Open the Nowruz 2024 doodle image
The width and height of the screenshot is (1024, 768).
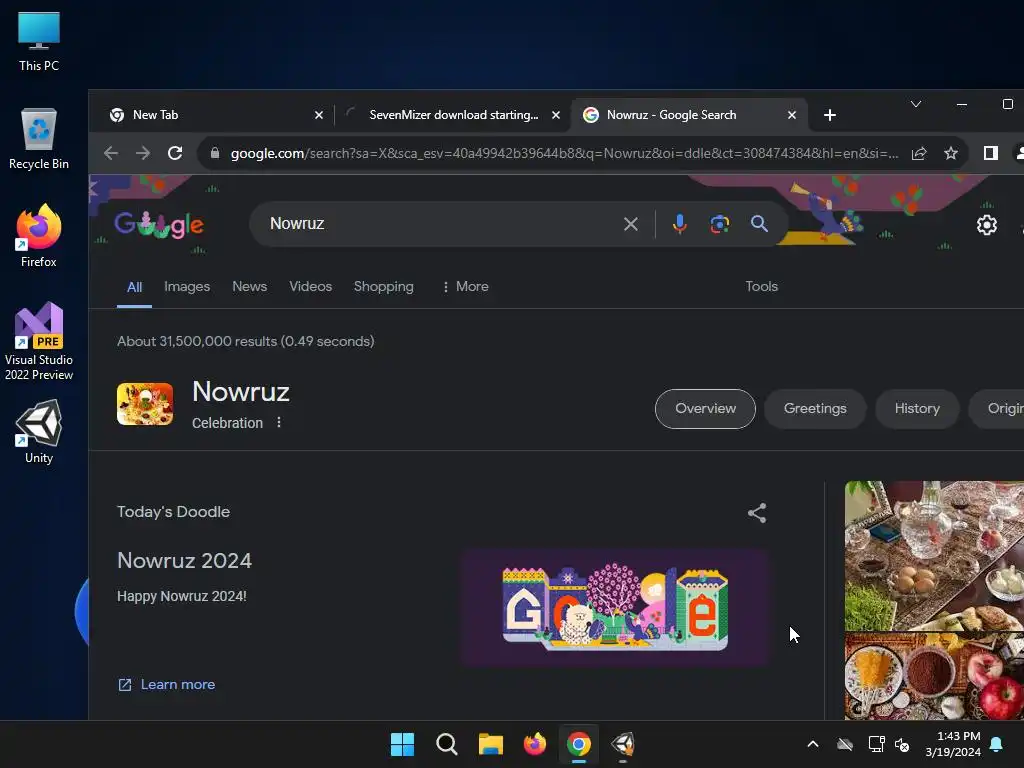coord(615,607)
